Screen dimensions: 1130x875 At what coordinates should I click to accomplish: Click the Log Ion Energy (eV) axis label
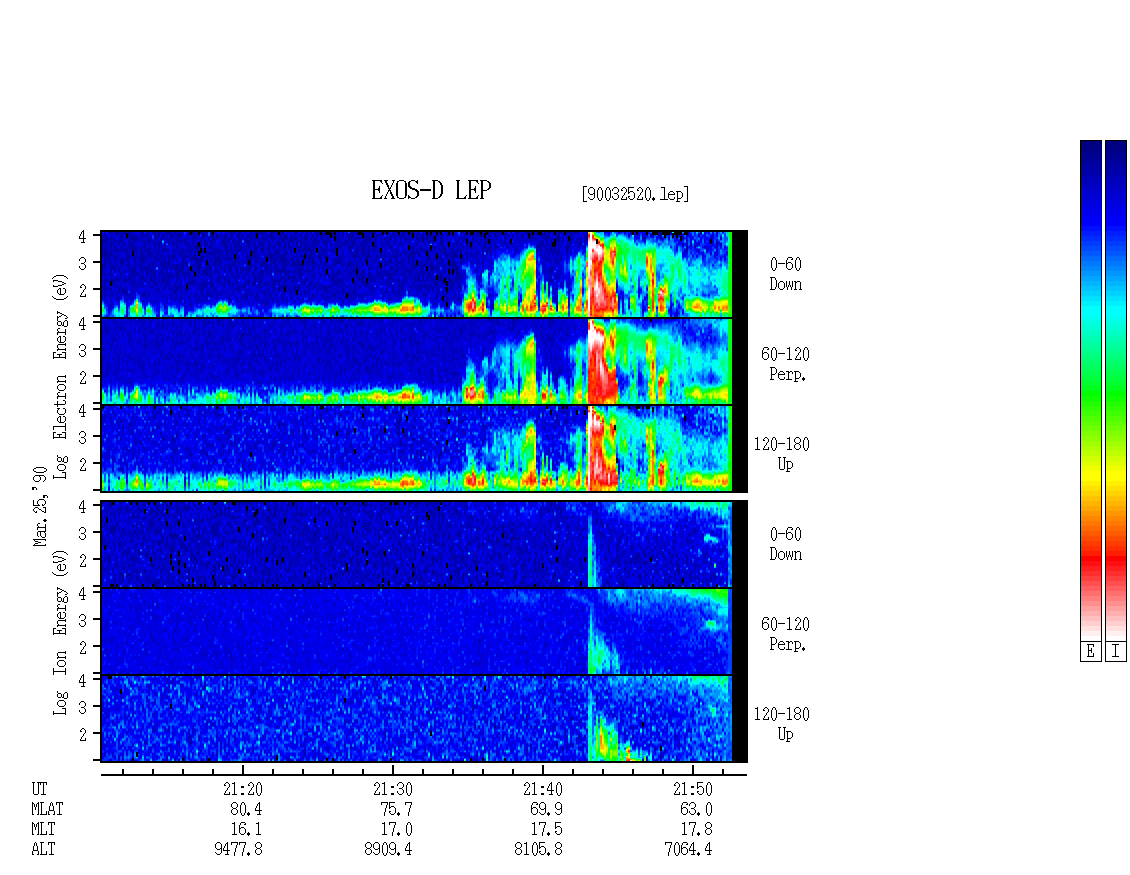coord(60,632)
